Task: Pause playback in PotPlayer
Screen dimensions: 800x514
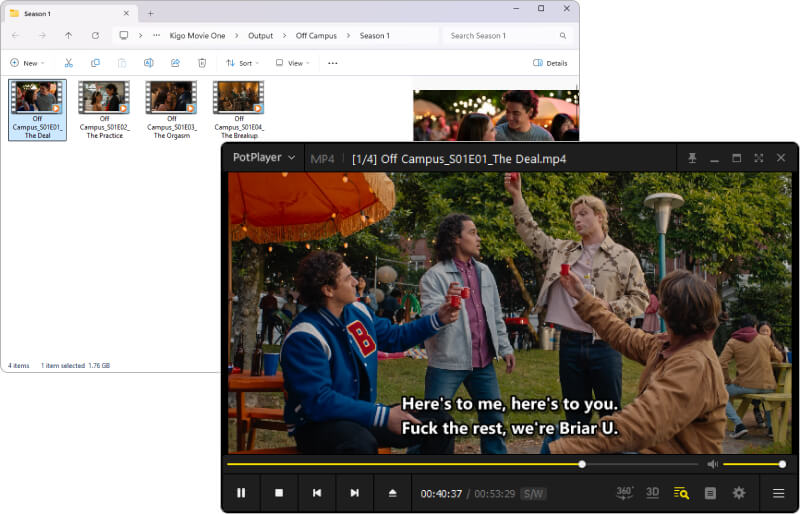Action: click(241, 493)
